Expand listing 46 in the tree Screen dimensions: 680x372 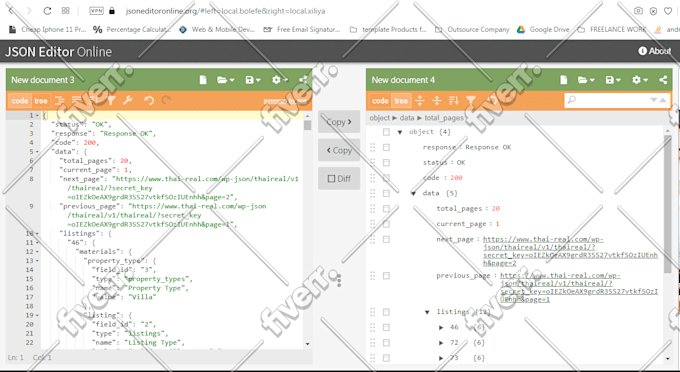(x=441, y=327)
